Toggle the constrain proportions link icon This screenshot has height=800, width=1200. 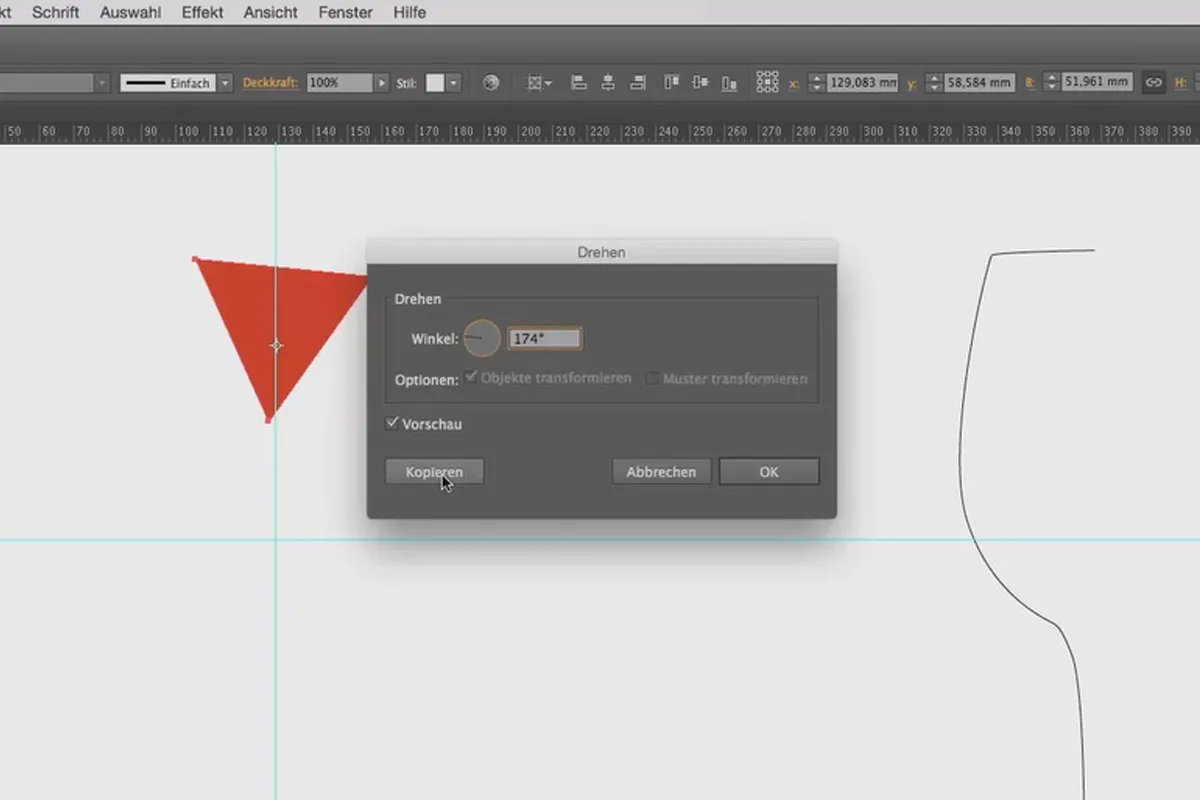click(1153, 83)
